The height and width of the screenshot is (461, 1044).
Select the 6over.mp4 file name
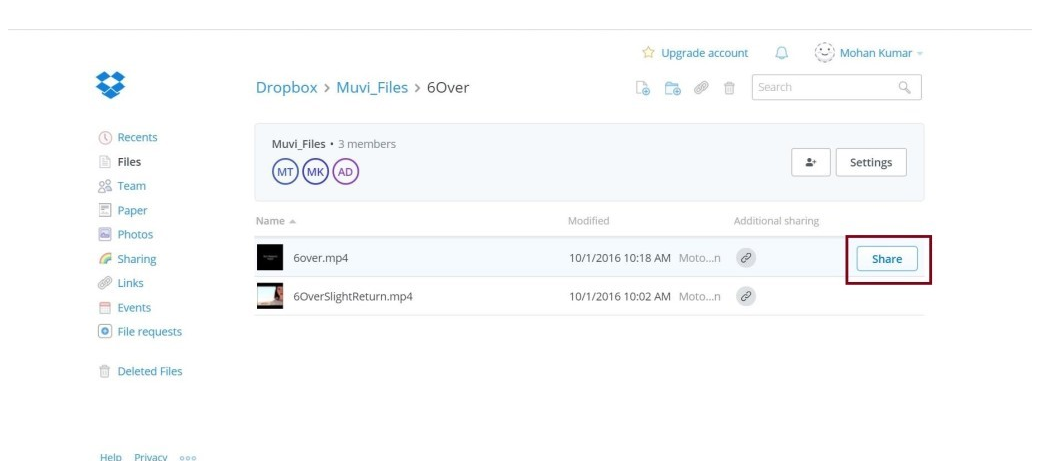click(320, 258)
